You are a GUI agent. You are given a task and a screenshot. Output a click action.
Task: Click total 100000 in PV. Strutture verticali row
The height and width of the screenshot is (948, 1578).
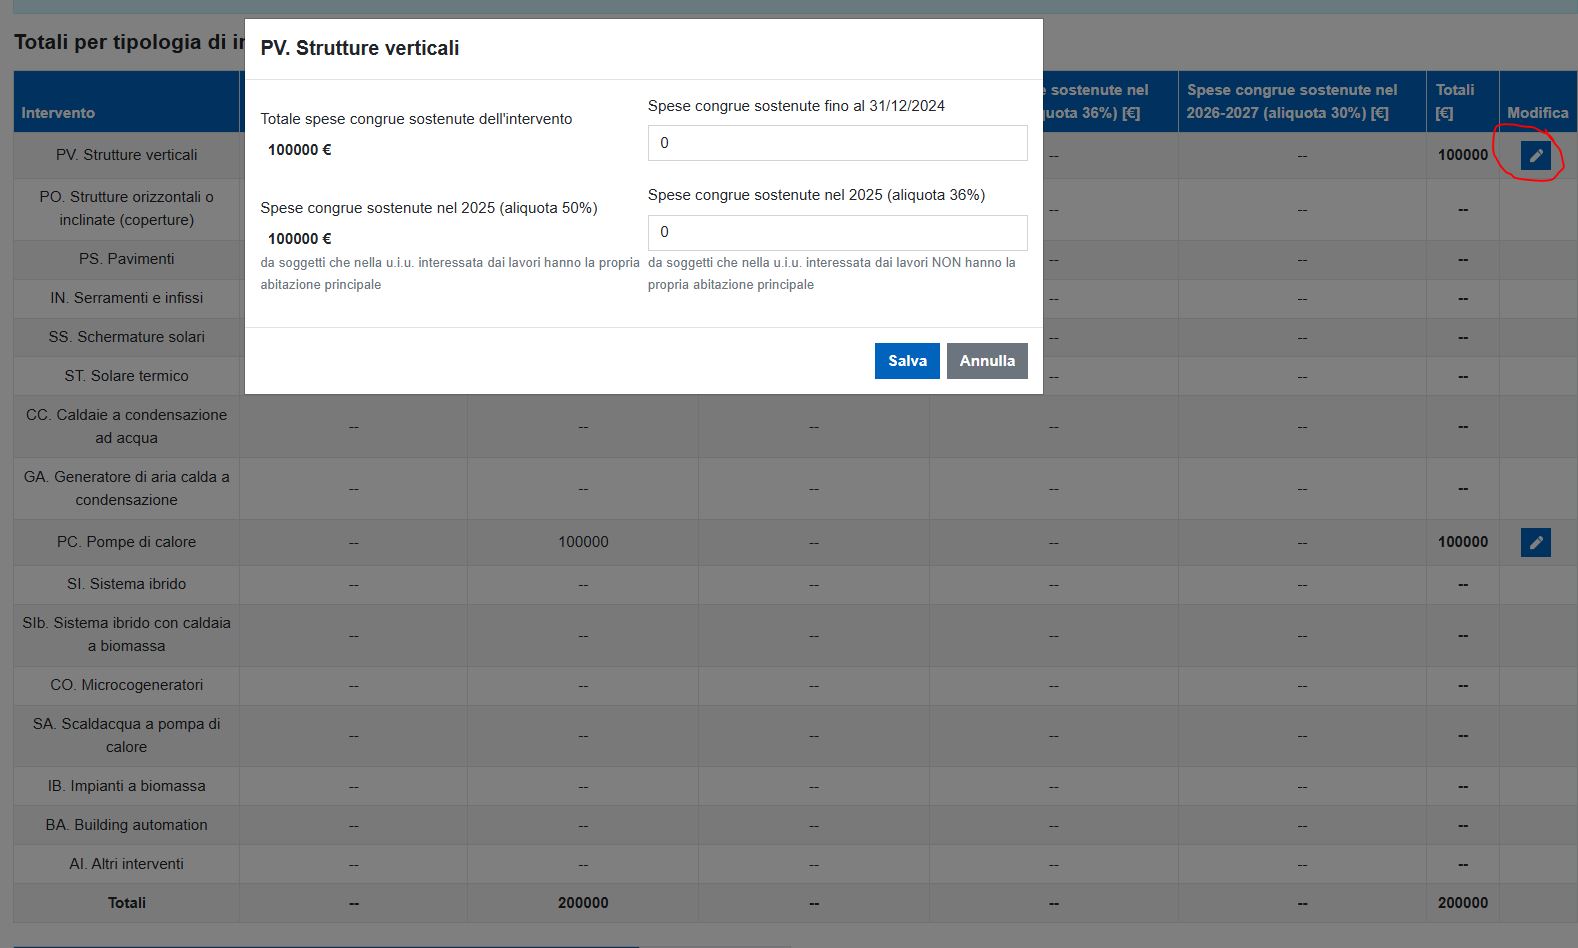1463,155
